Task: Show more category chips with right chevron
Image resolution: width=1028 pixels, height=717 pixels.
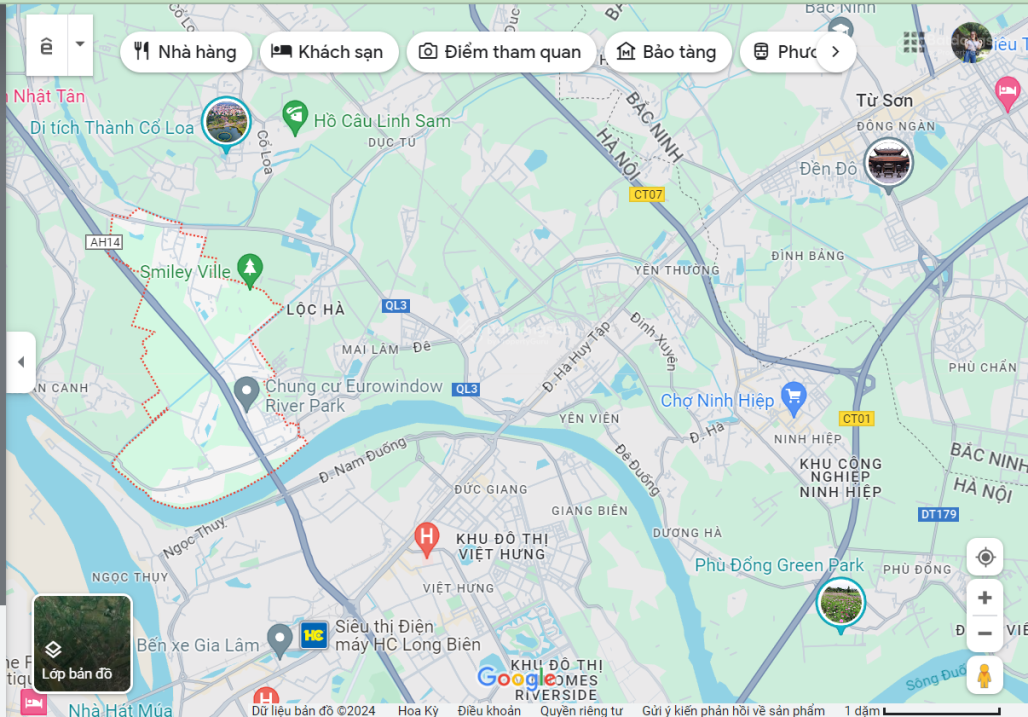Action: 836,52
